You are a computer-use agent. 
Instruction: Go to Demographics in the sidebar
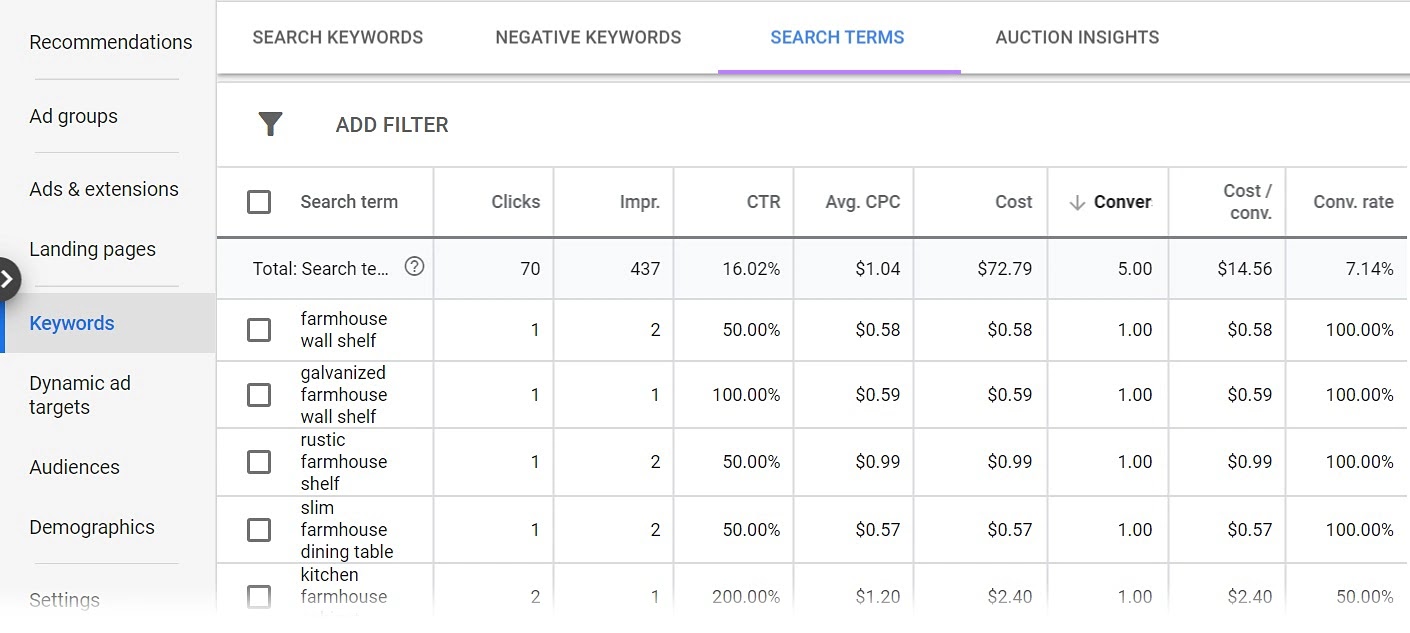pos(92,527)
